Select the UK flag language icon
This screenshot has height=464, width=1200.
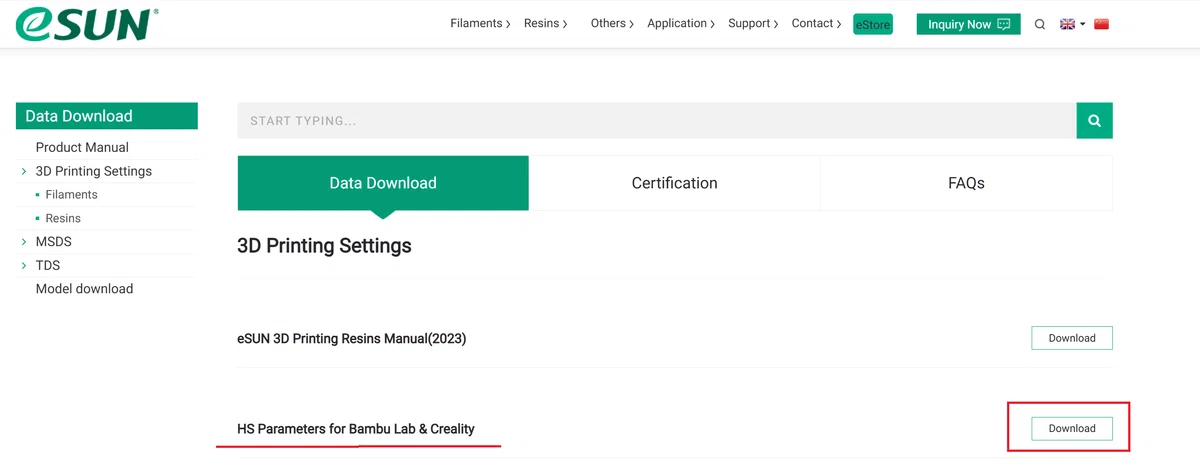(1067, 24)
